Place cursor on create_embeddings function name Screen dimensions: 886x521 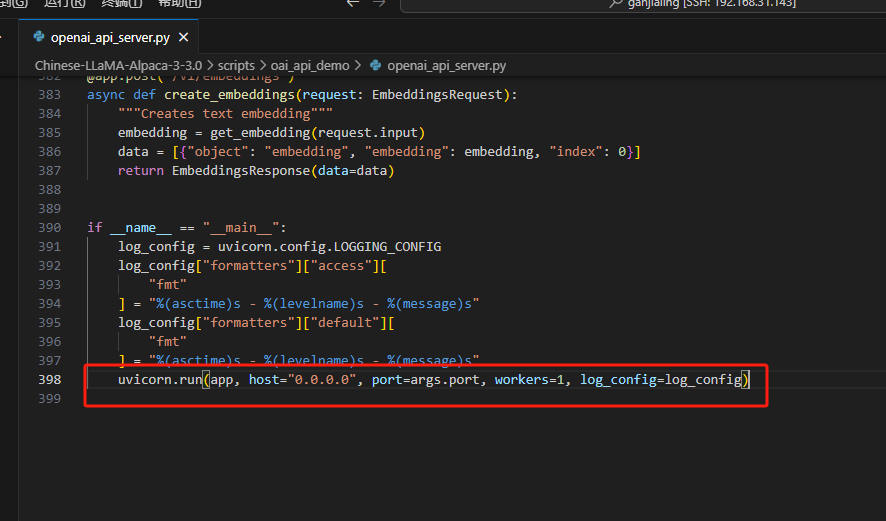(x=229, y=94)
